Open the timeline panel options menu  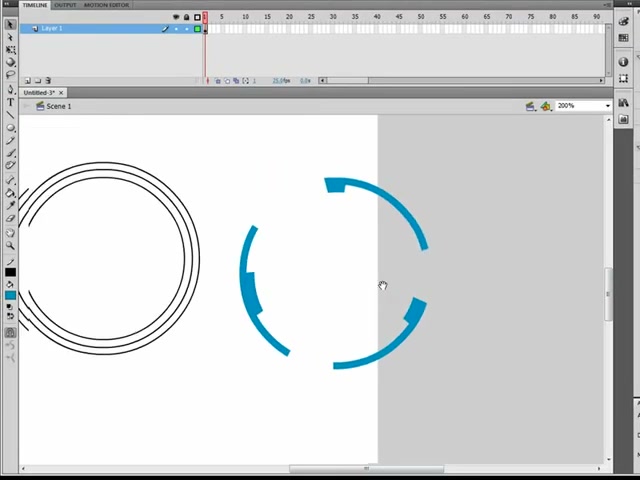click(x=608, y=4)
